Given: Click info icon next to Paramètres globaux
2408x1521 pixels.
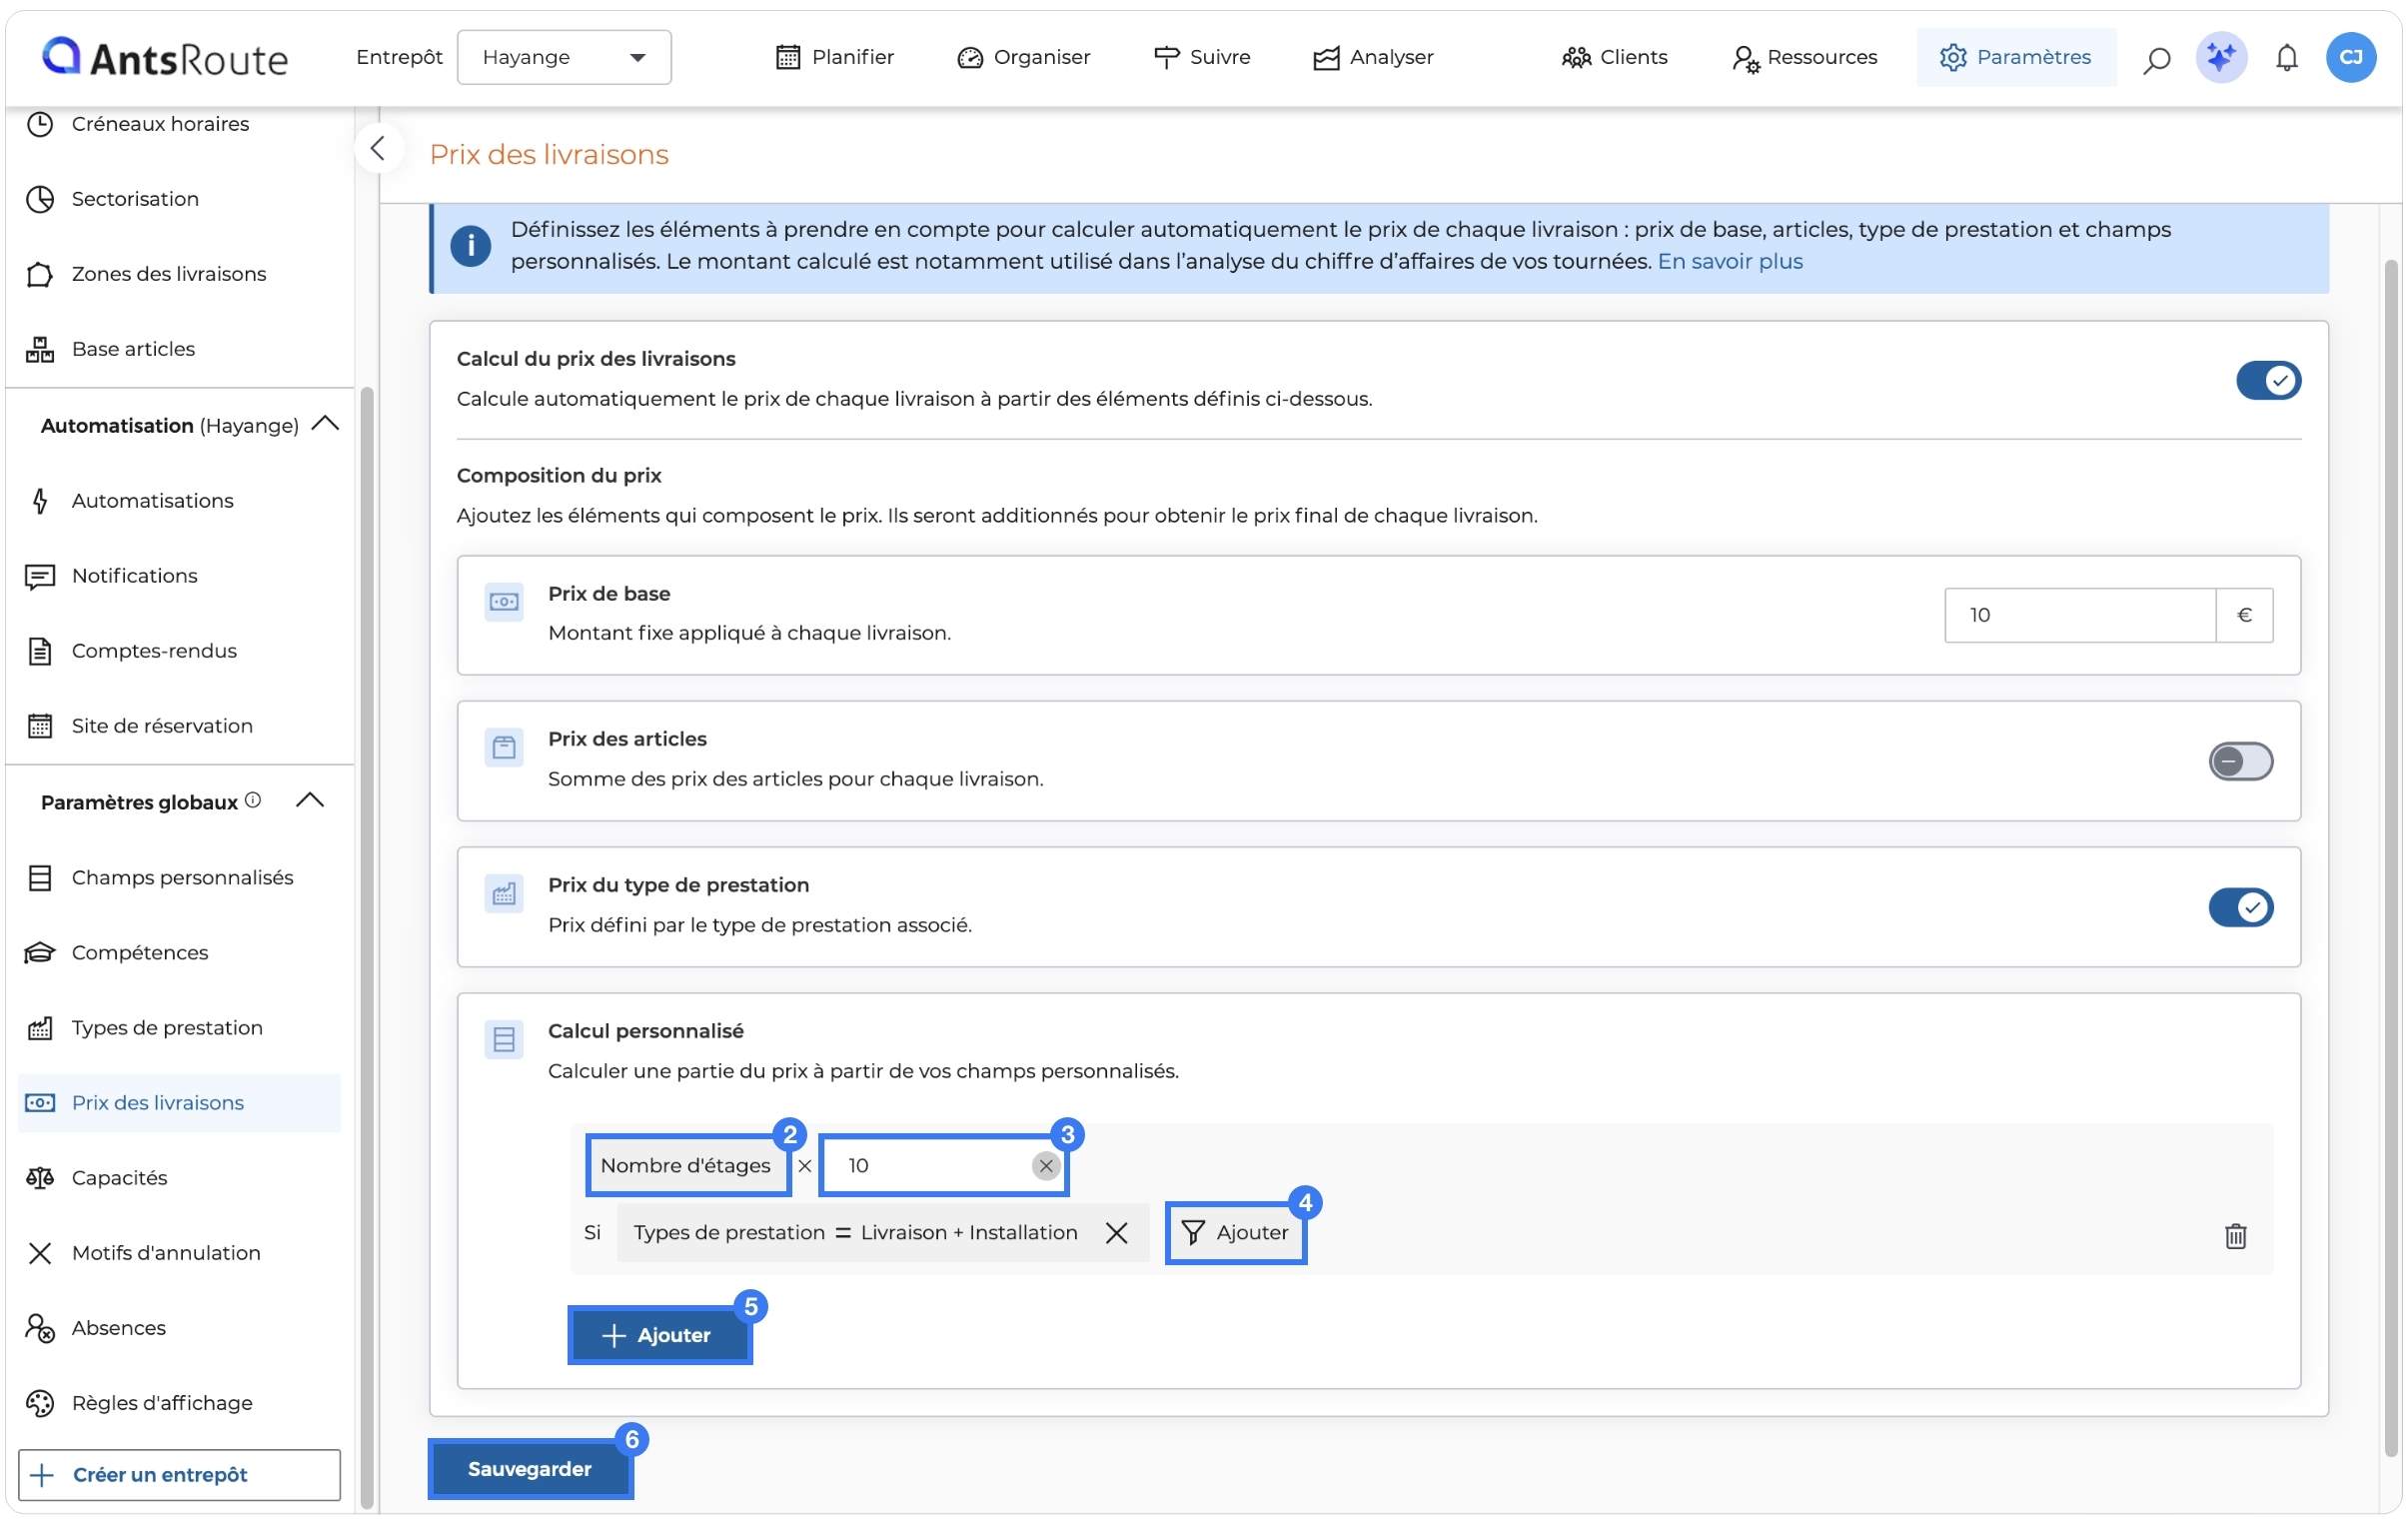Looking at the screenshot, I should click(x=253, y=800).
